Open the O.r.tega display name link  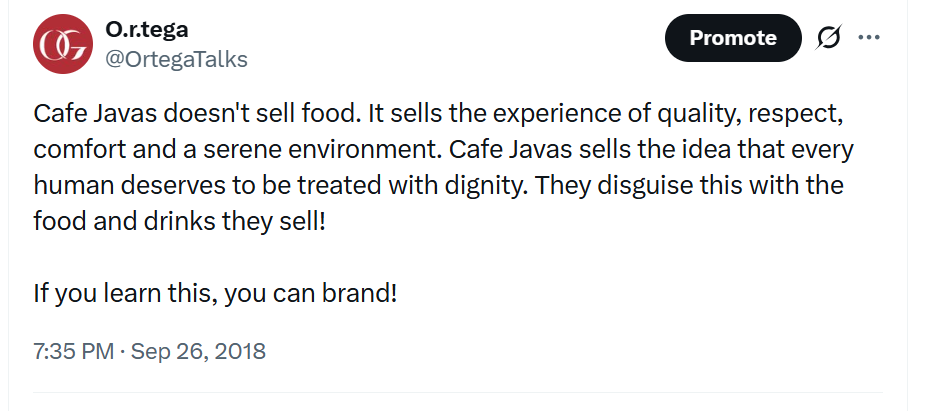pyautogui.click(x=146, y=30)
